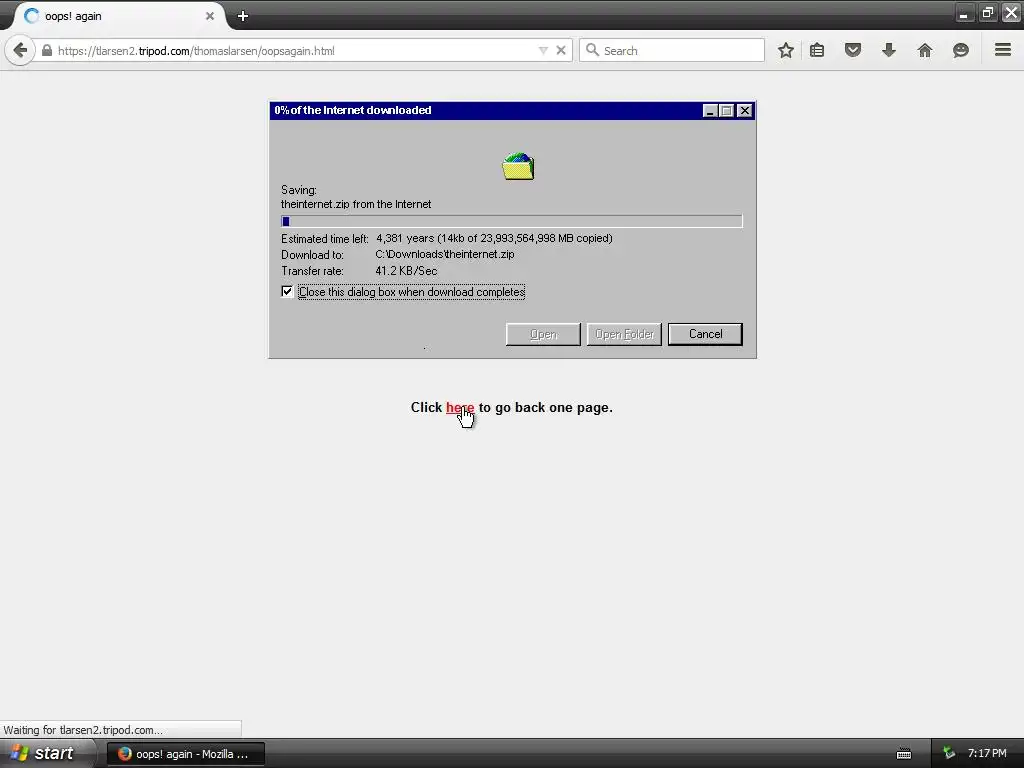Image resolution: width=1024 pixels, height=768 pixels.
Task: Click the '41.2 KB/Sec' transfer rate
Action: pos(406,270)
